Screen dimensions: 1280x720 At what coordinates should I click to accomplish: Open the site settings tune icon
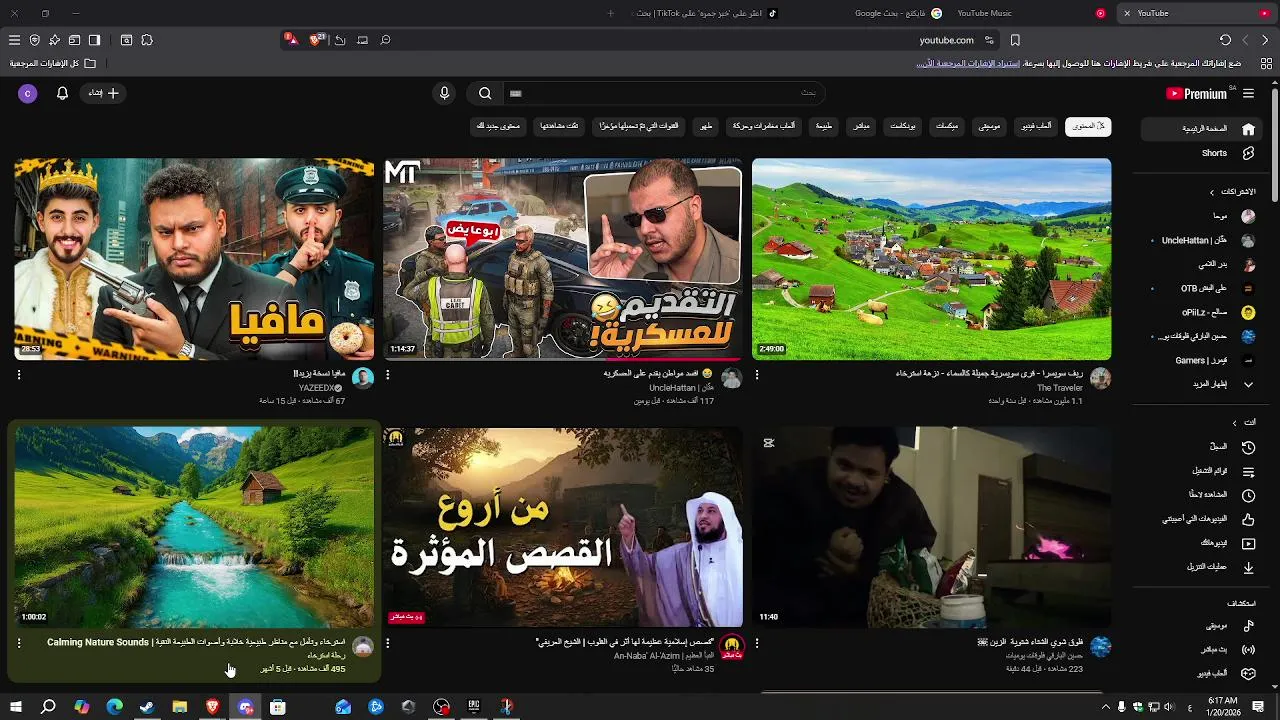click(x=989, y=40)
